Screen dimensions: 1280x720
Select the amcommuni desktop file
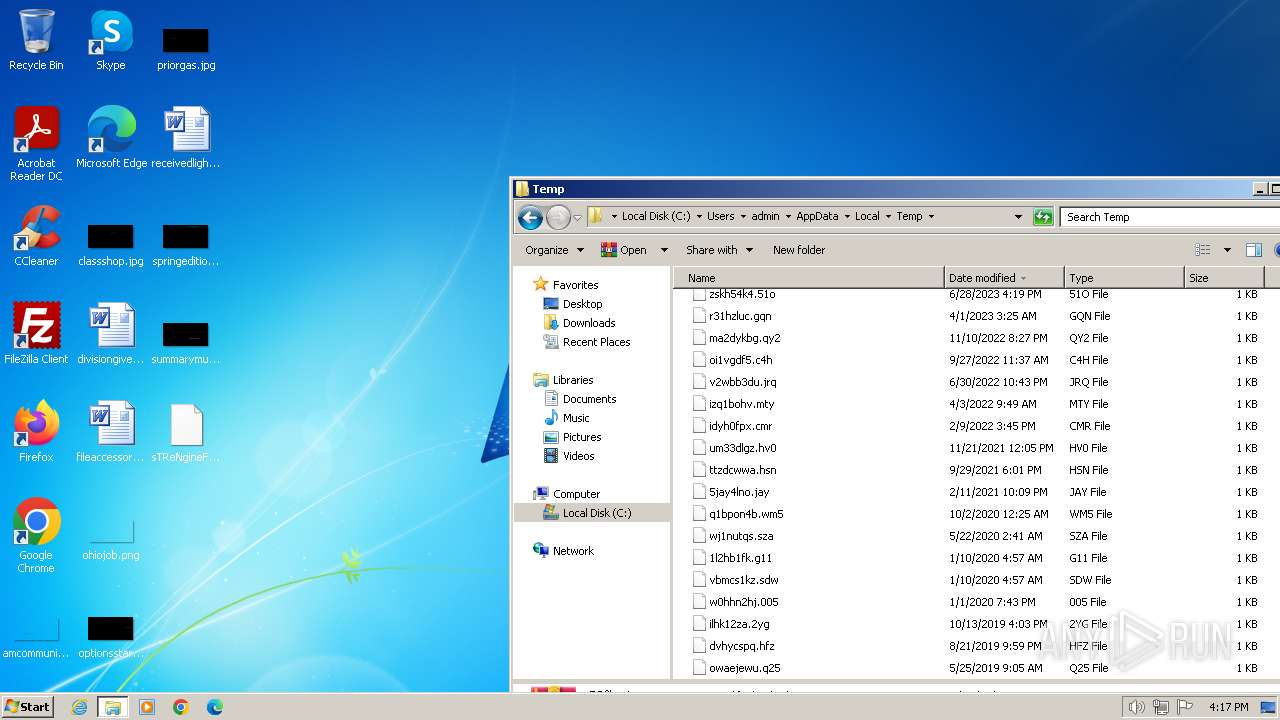[36, 637]
